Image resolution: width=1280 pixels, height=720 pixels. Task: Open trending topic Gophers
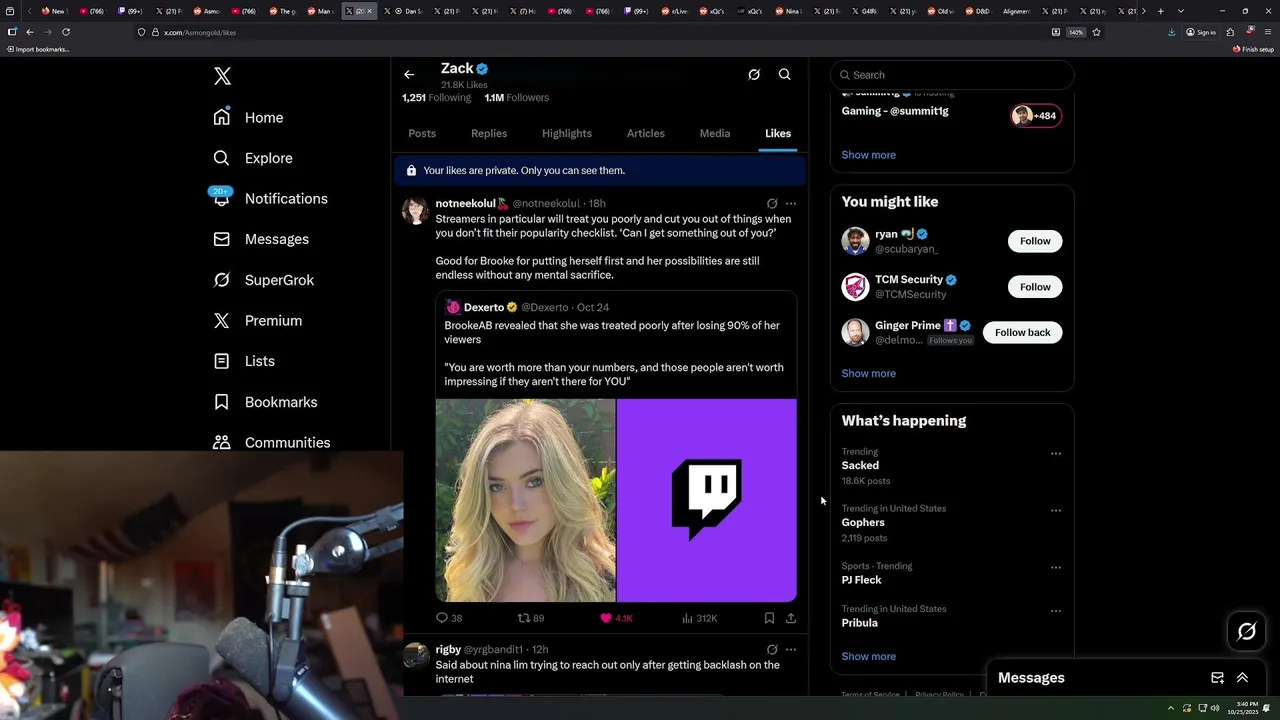pyautogui.click(x=863, y=523)
